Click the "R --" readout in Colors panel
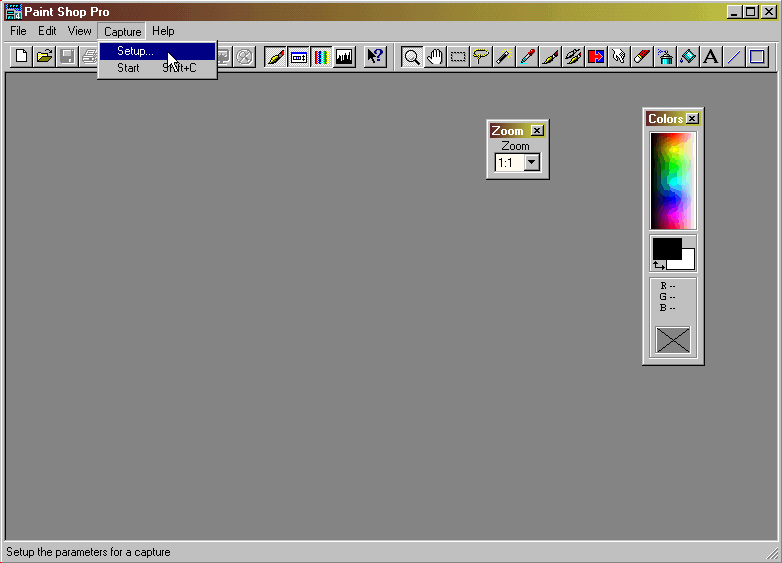Viewport: 782px width, 563px height. point(667,286)
